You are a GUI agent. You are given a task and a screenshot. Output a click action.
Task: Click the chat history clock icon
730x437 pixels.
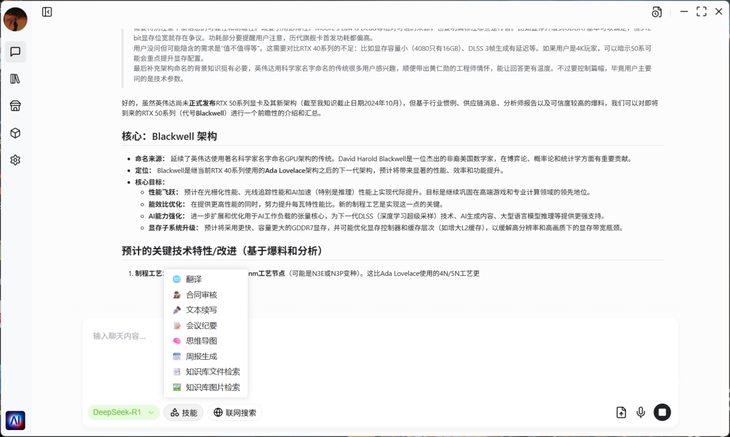point(656,12)
